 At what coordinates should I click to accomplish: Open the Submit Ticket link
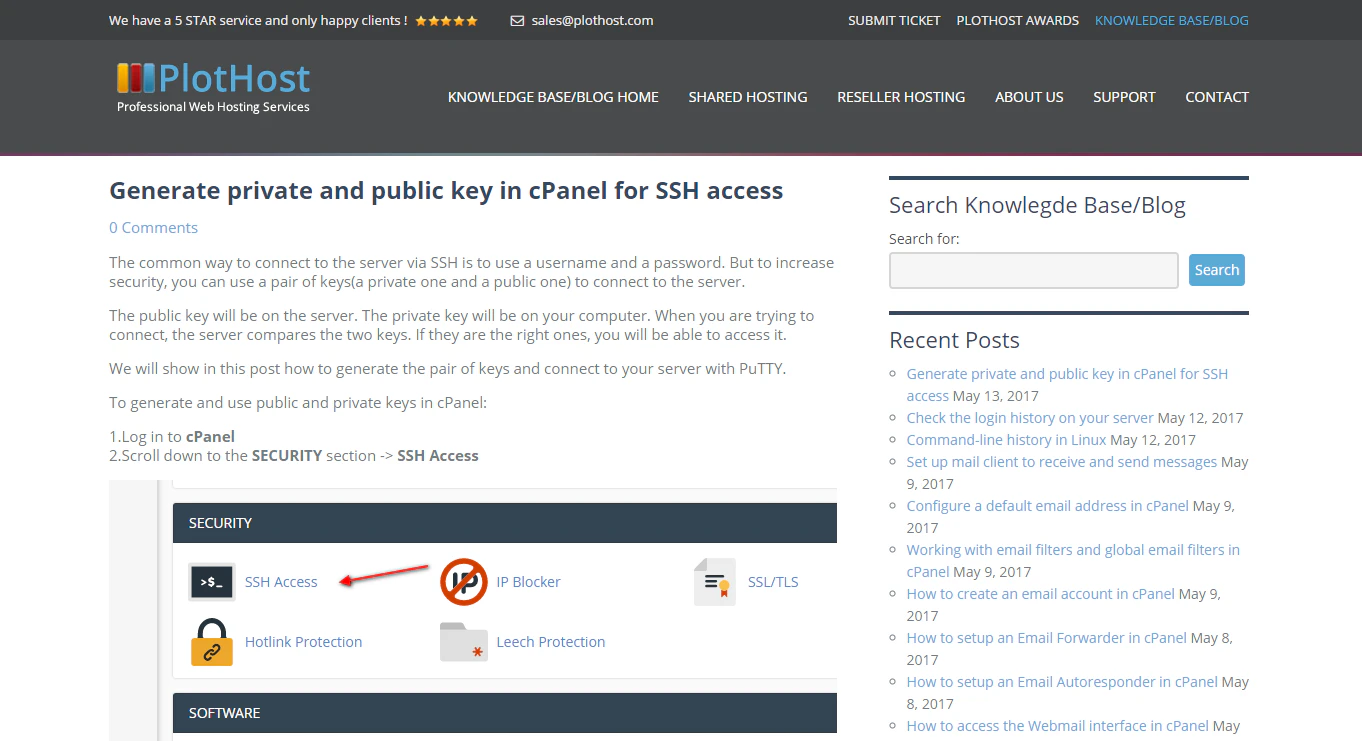click(x=894, y=20)
